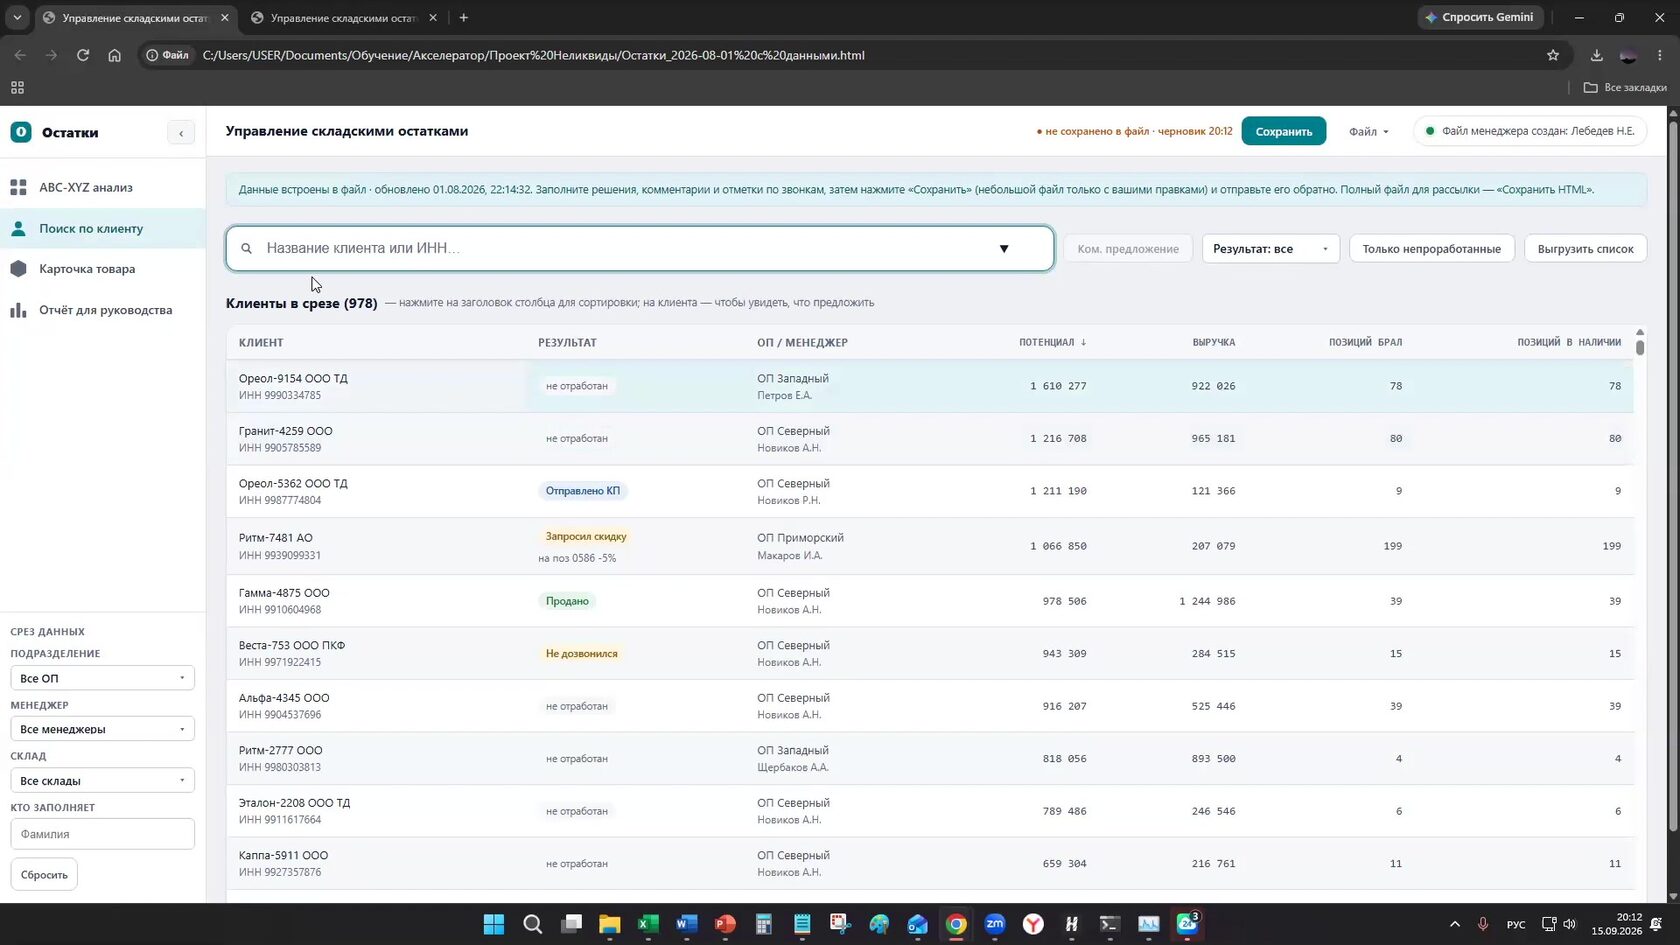Open new browser tab plus icon
1680x945 pixels.
pos(463,18)
